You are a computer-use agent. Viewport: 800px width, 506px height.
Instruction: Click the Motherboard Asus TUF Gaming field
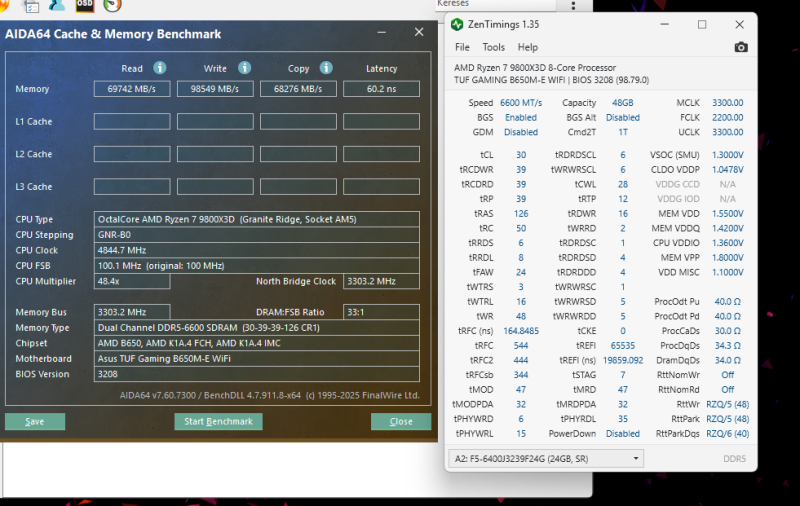(x=257, y=359)
